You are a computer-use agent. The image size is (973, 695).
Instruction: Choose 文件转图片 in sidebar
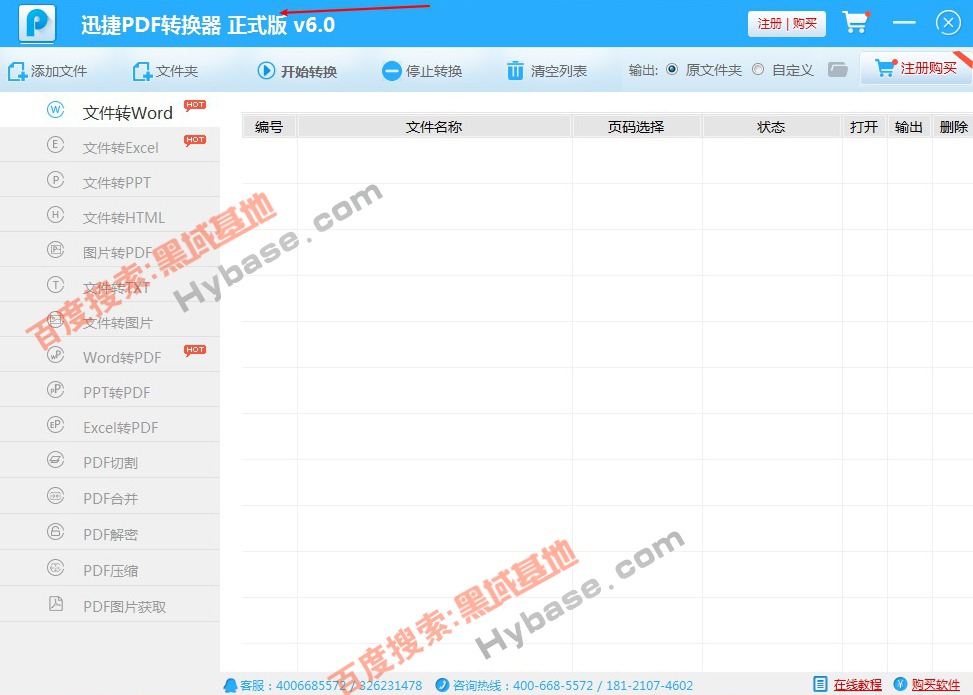coord(110,320)
